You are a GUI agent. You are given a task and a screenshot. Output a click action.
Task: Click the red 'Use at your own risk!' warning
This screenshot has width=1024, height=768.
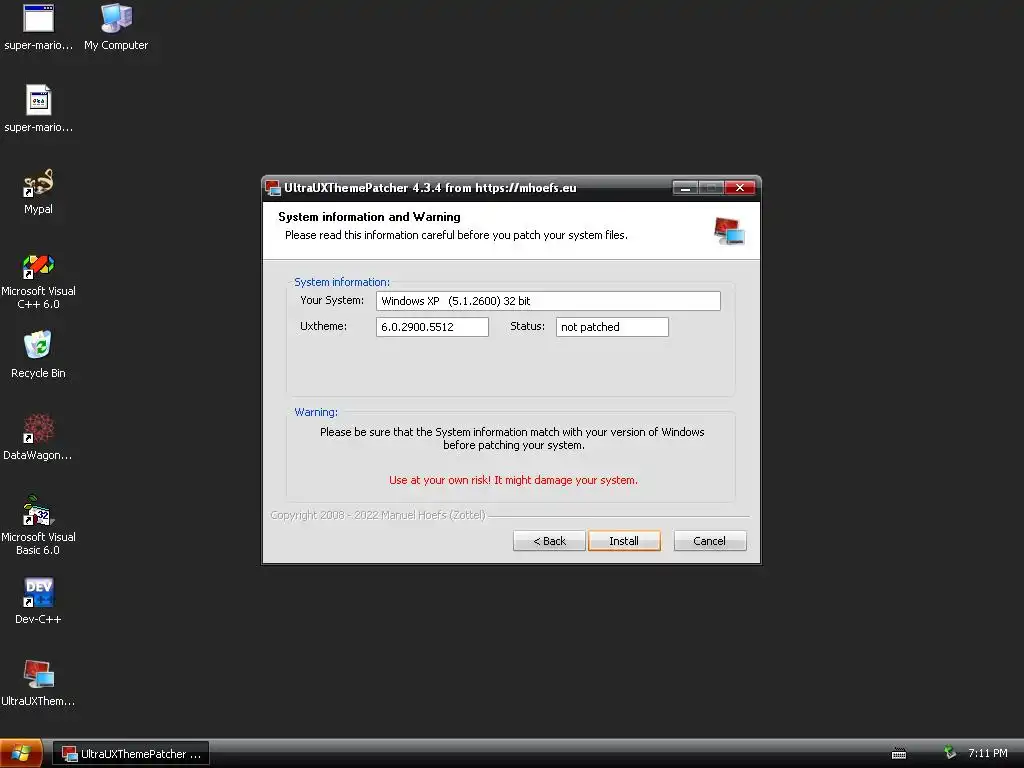[513, 480]
